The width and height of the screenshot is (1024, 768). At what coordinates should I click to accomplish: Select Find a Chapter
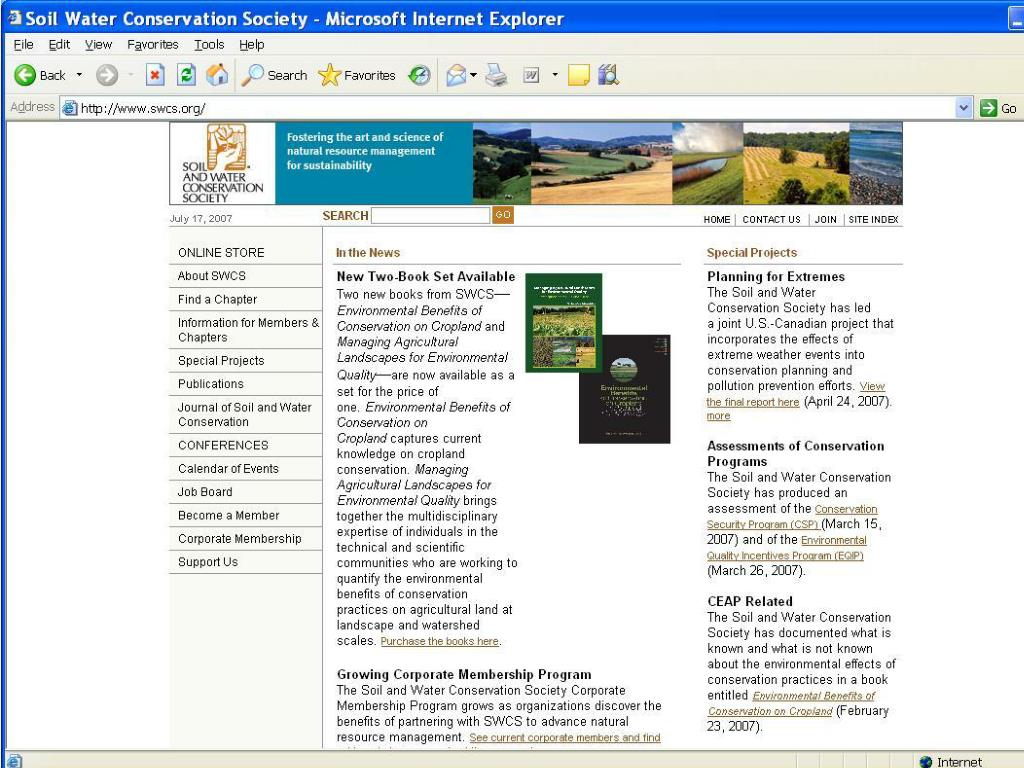(217, 299)
